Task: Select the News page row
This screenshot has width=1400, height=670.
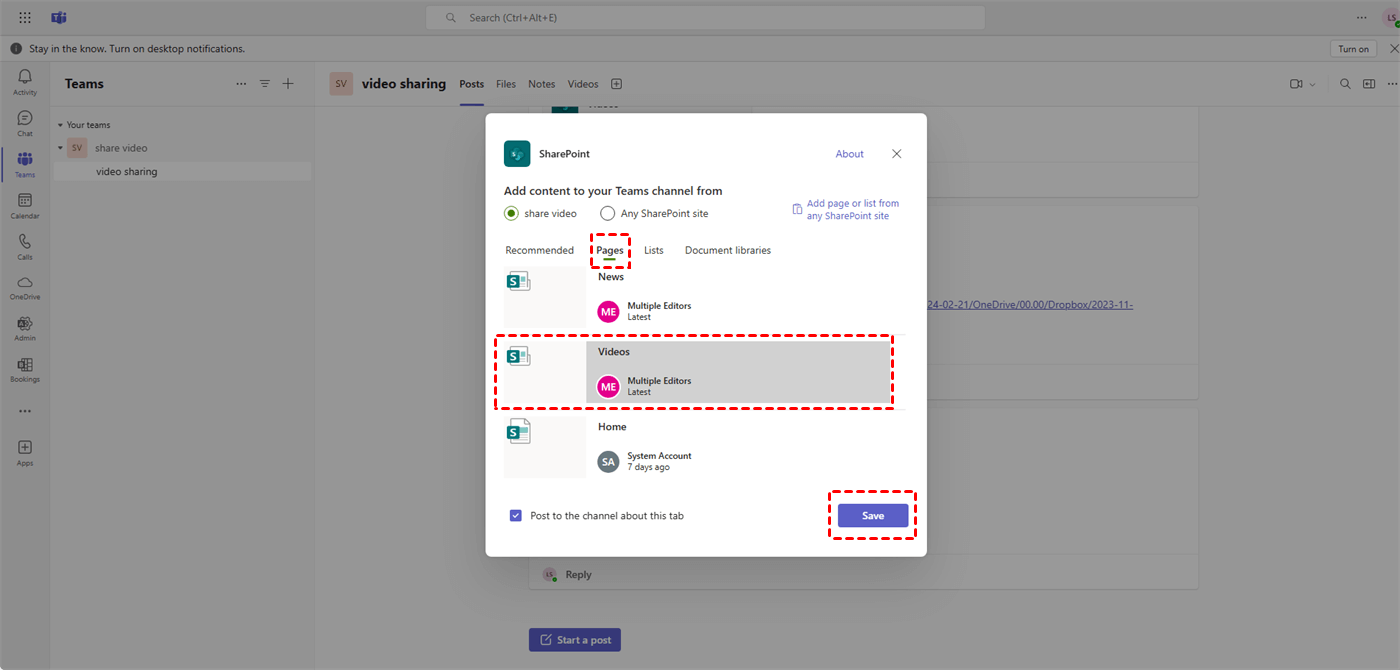Action: tap(705, 297)
